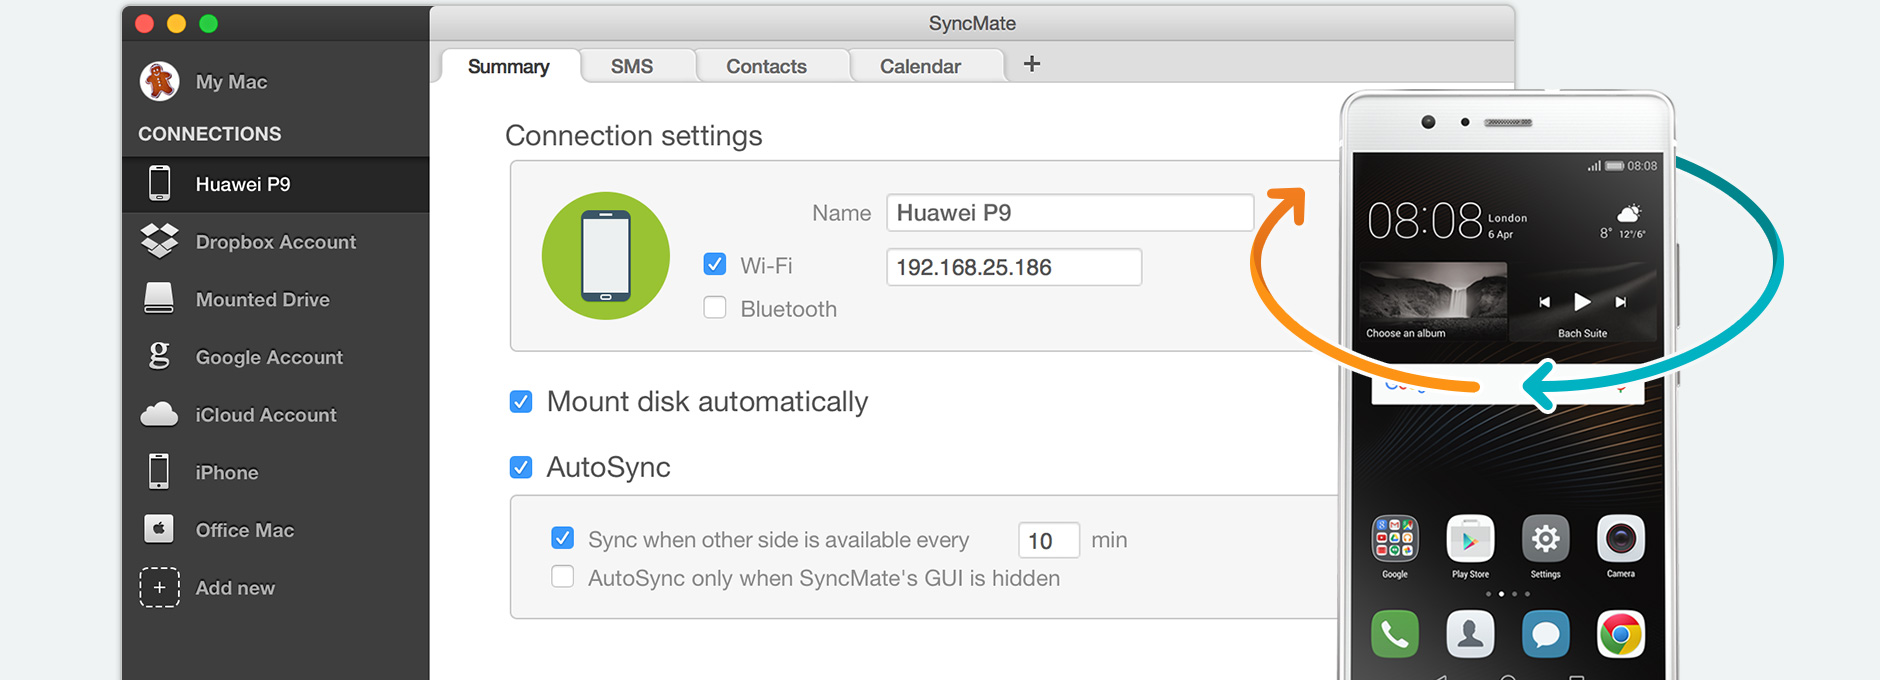Click the My Mac avatar icon

pyautogui.click(x=159, y=81)
